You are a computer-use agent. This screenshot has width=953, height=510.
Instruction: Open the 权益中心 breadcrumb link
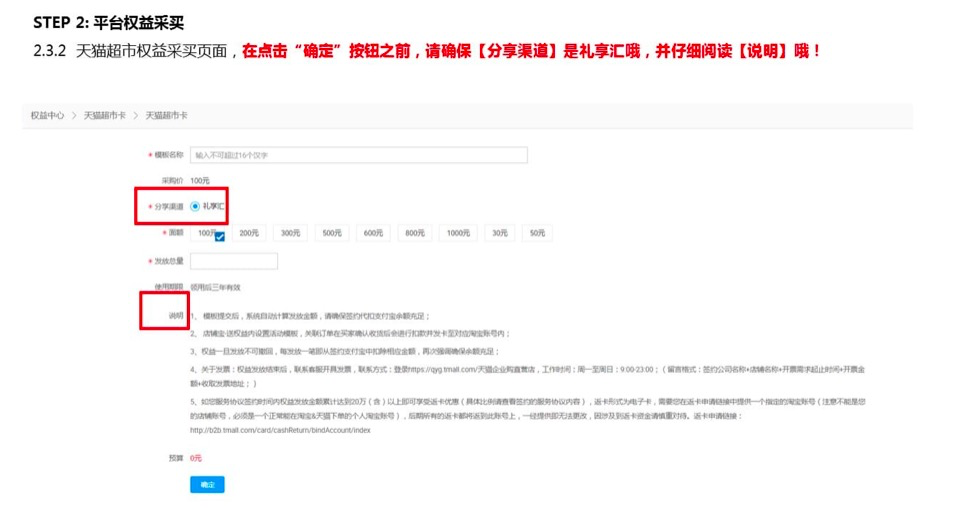(x=47, y=115)
